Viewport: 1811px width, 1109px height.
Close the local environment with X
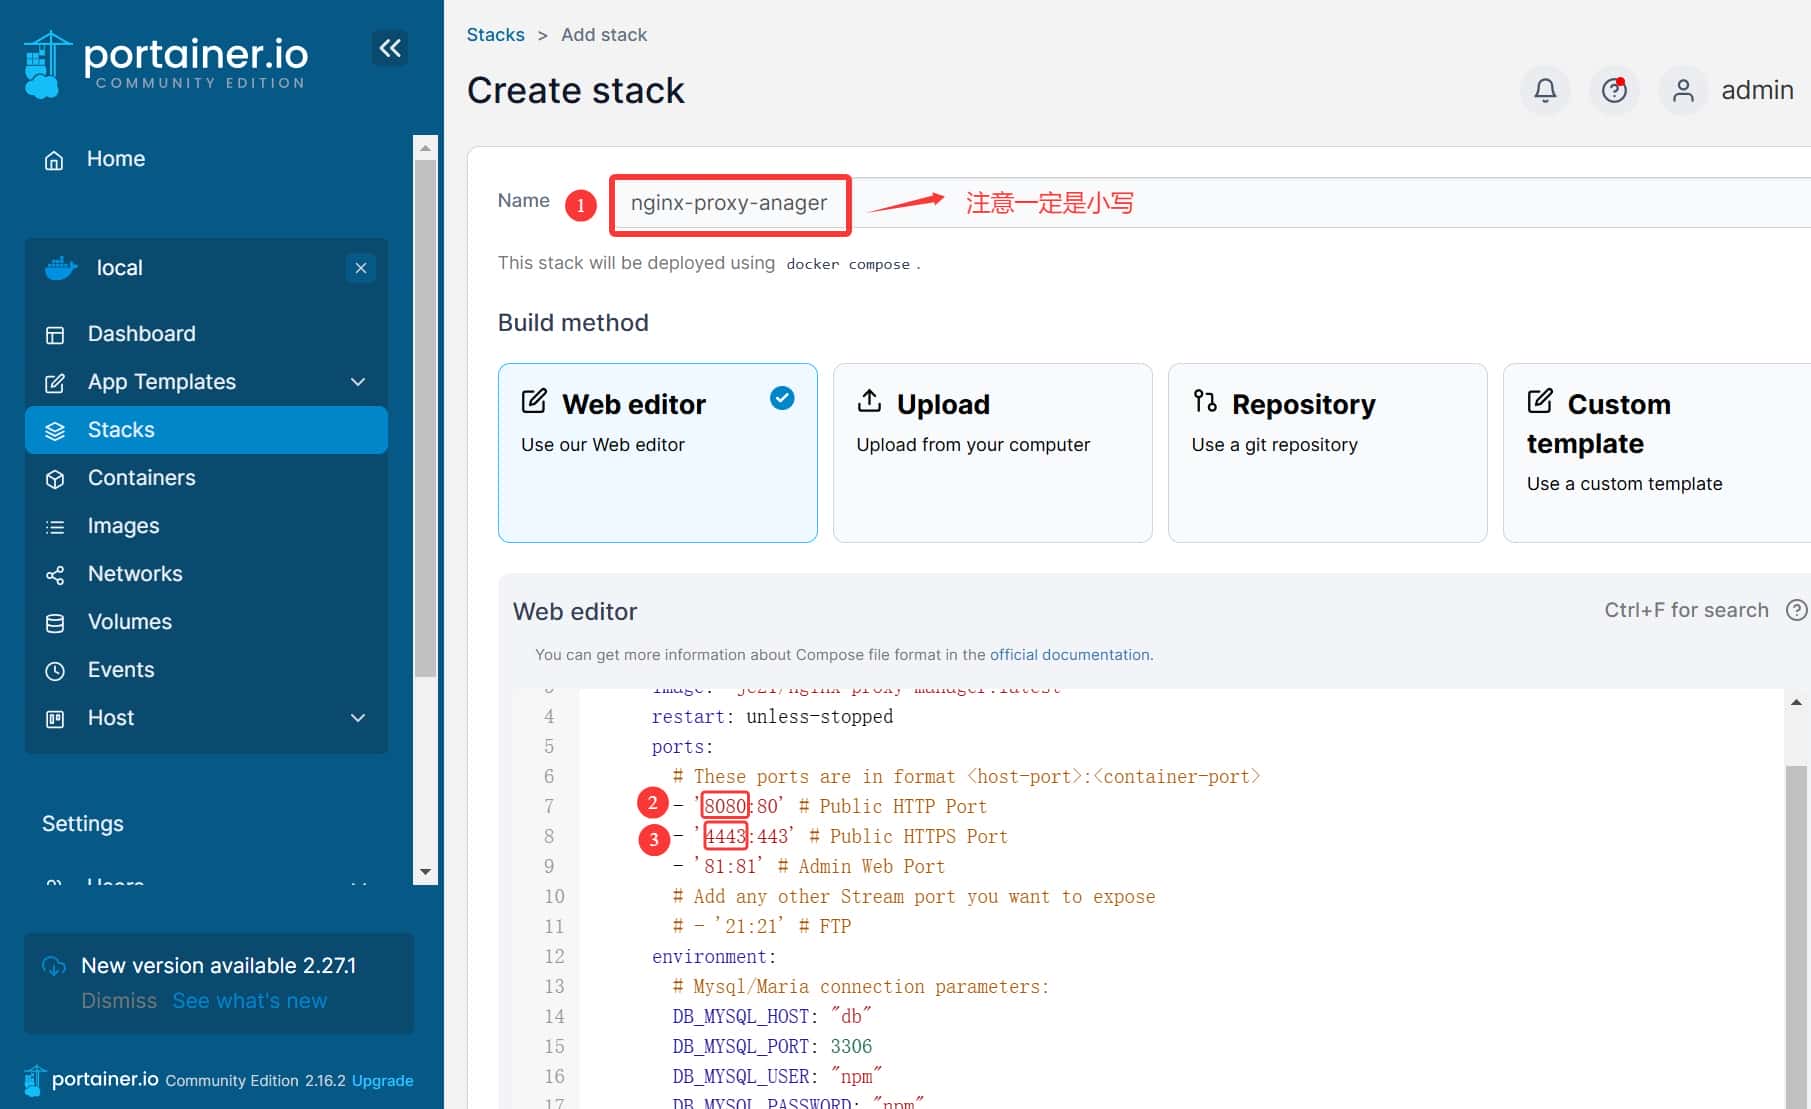361,268
